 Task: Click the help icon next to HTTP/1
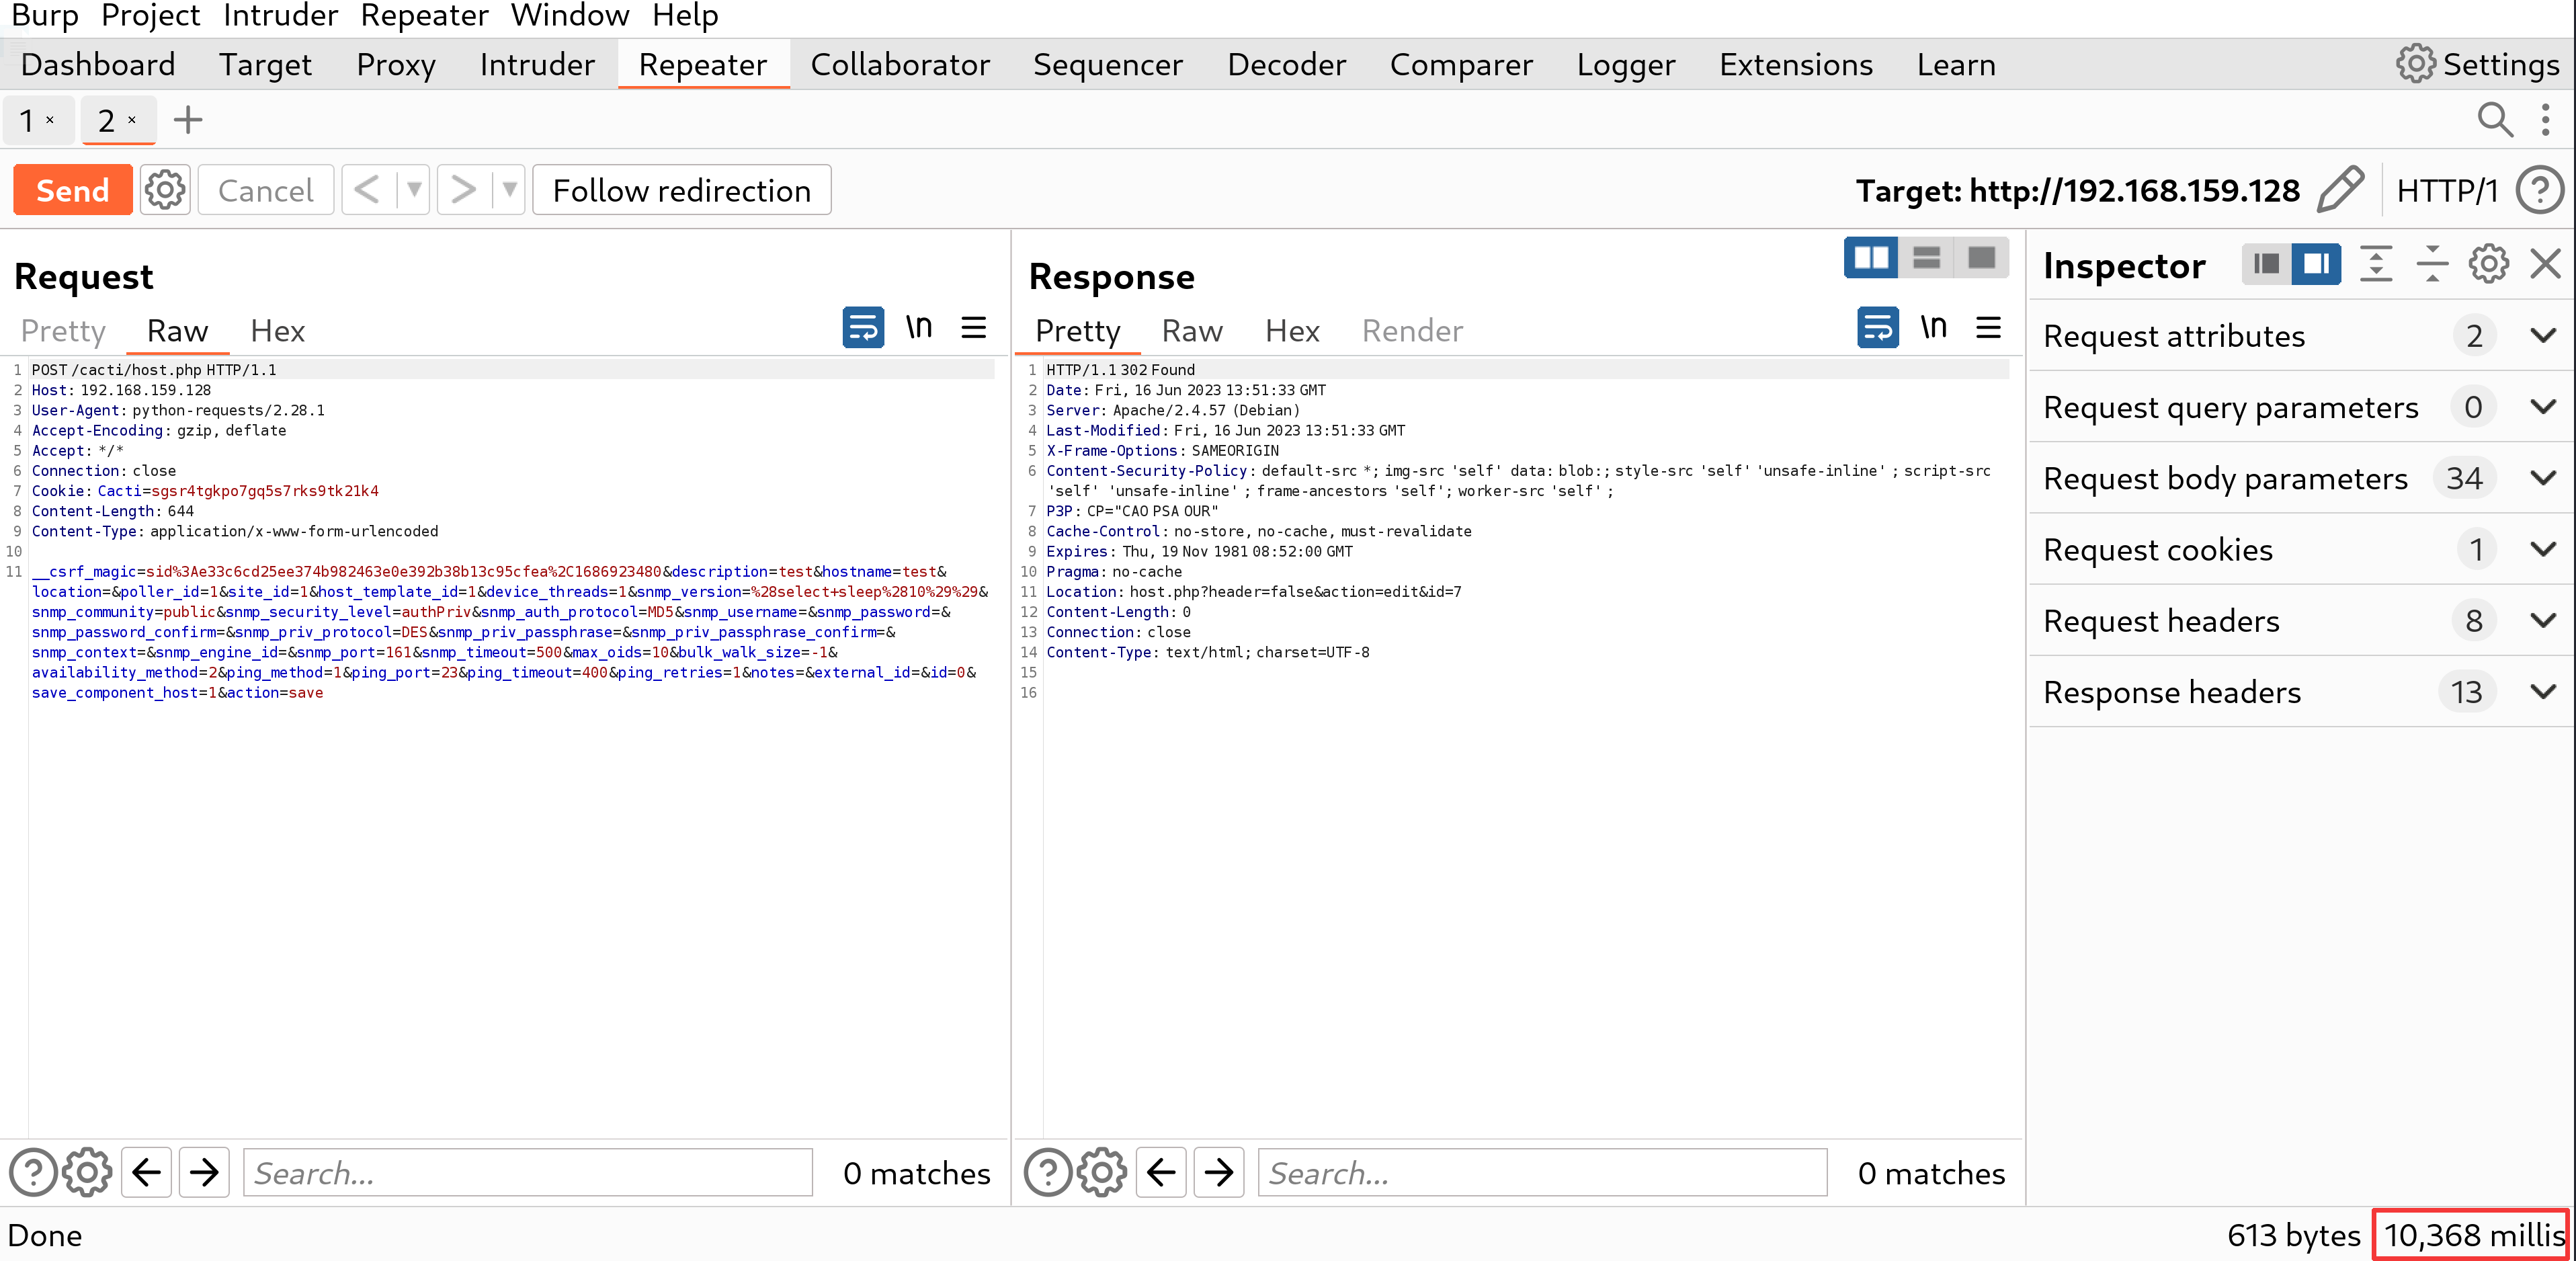[2539, 190]
